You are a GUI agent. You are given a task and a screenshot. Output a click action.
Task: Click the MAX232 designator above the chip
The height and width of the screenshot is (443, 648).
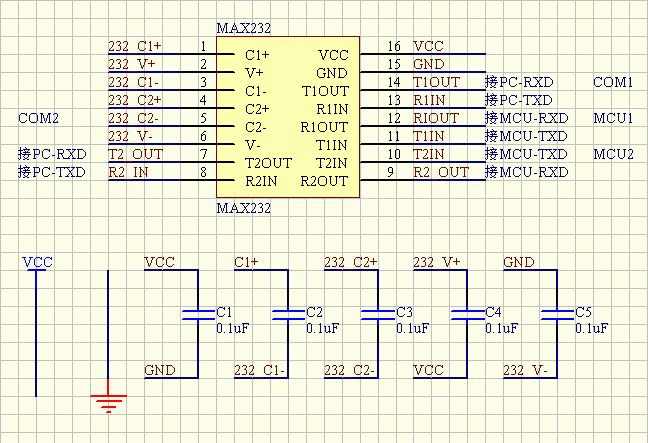pos(244,28)
